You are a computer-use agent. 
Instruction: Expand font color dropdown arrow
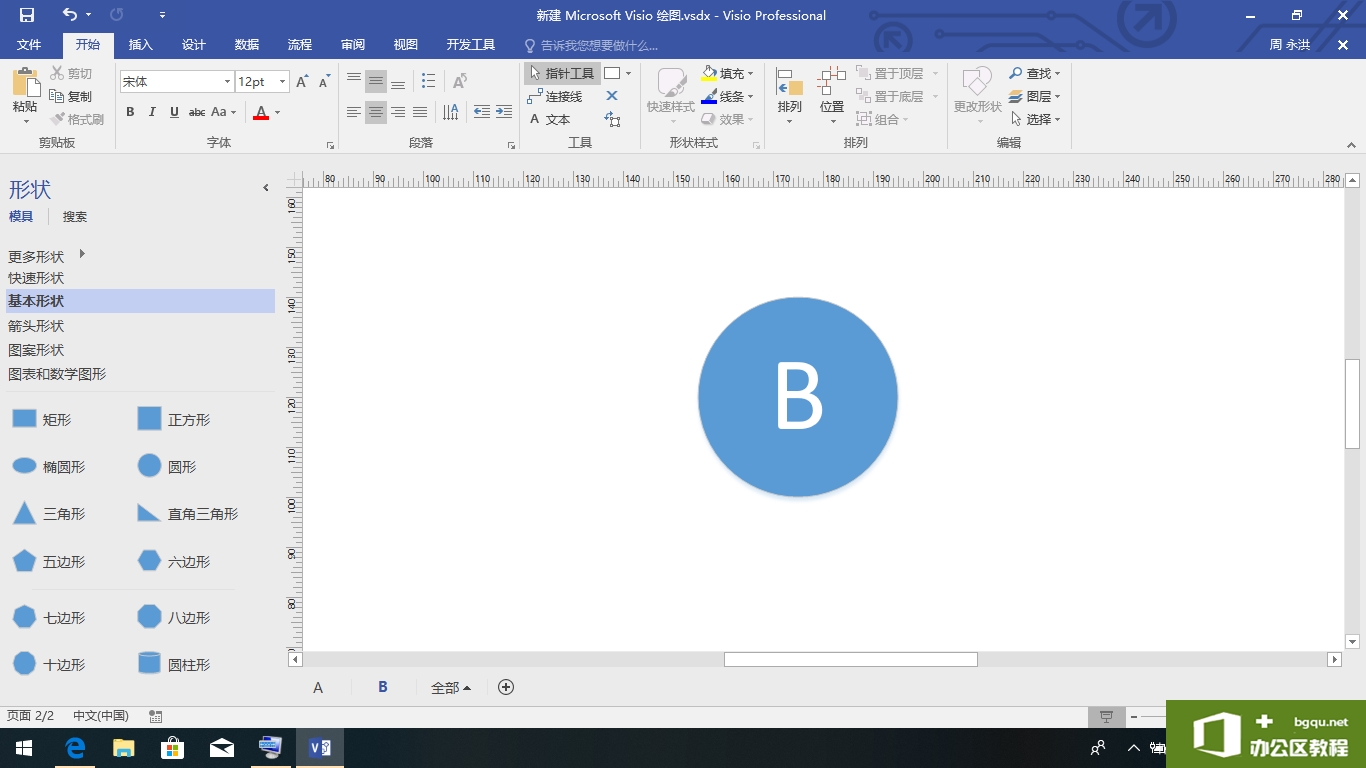pyautogui.click(x=278, y=112)
